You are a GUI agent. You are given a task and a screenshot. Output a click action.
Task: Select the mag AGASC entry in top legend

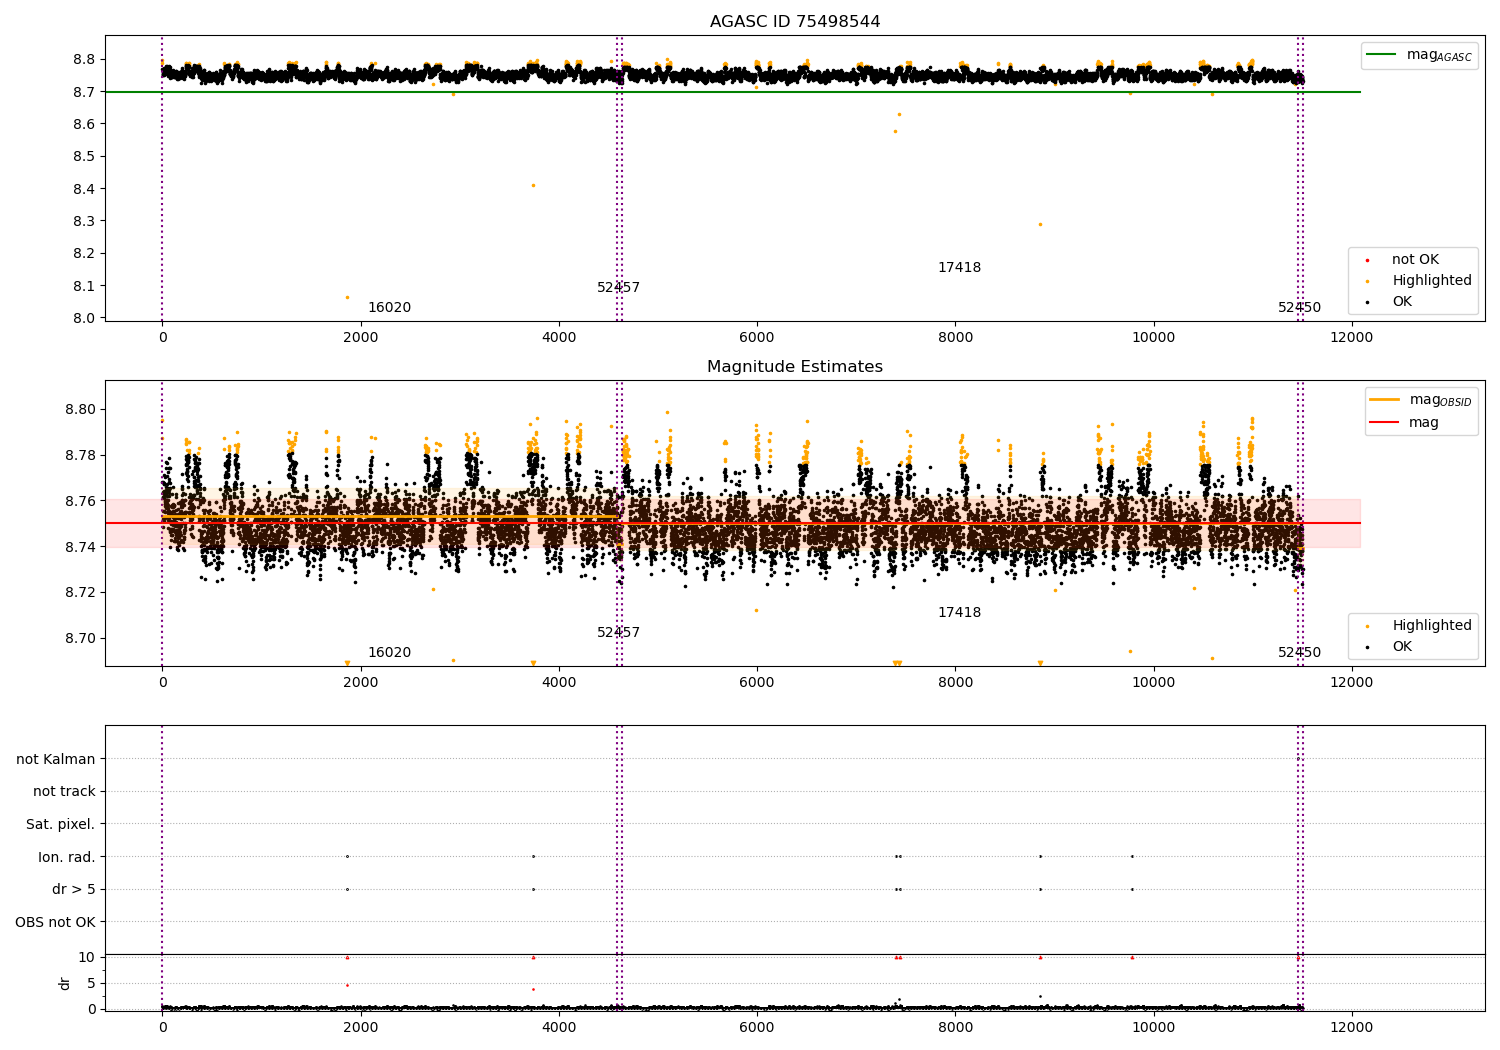(x=1419, y=55)
